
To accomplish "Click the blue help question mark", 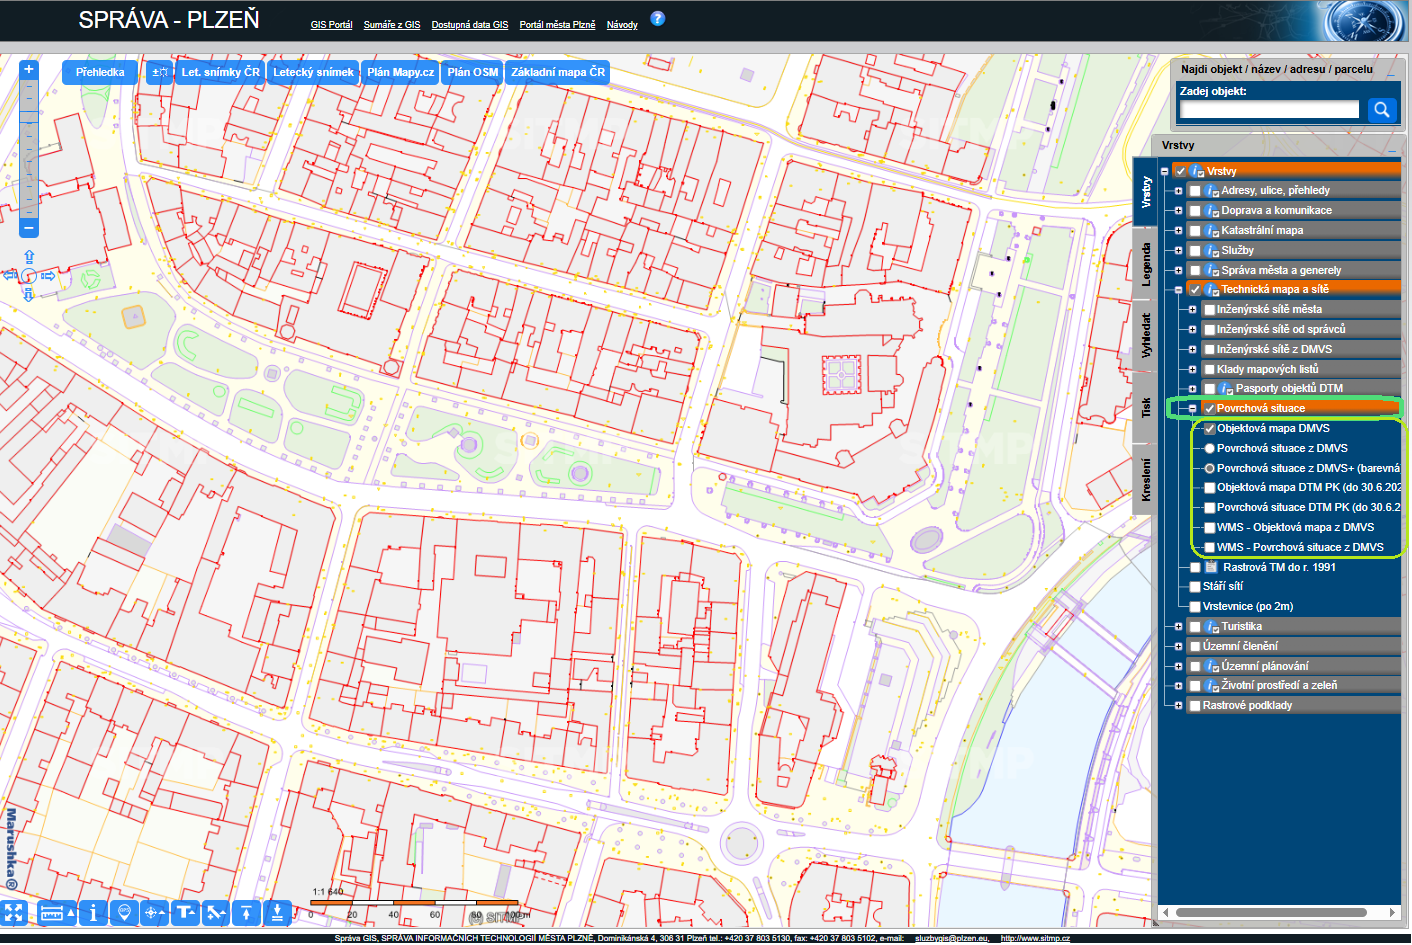I will 657,18.
